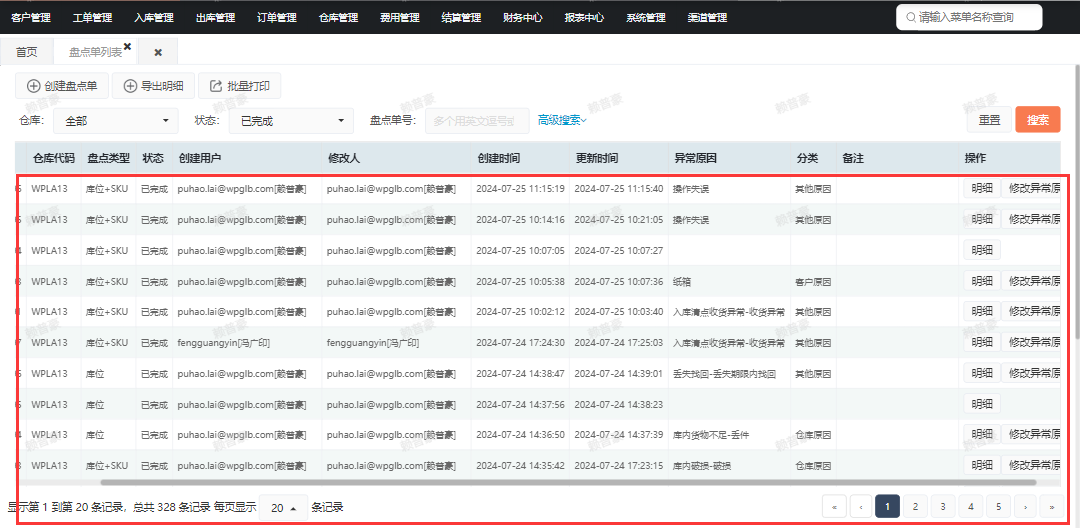Click the 仓库代码 column header
Viewport: 1080px width, 528px height.
[54, 158]
